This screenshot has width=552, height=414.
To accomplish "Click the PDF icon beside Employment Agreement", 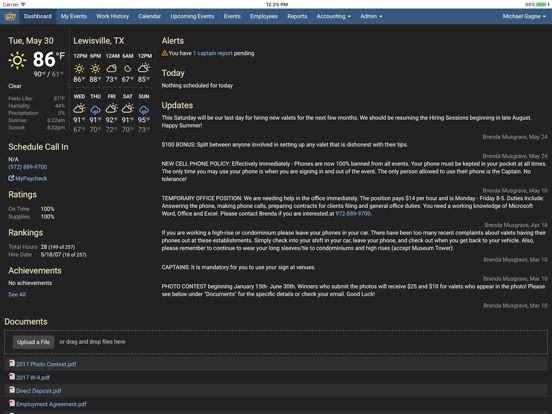I will pyautogui.click(x=12, y=403).
